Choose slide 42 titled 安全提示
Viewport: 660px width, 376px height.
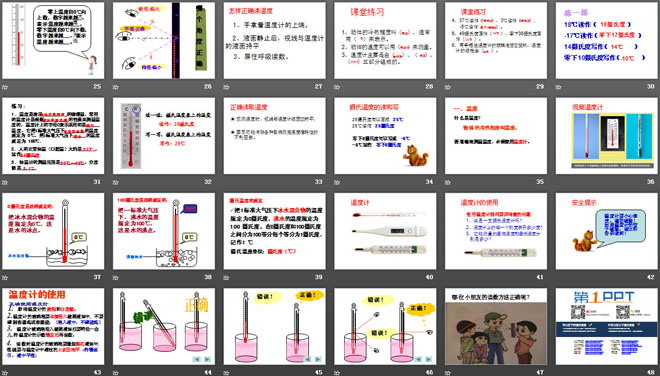click(x=607, y=231)
